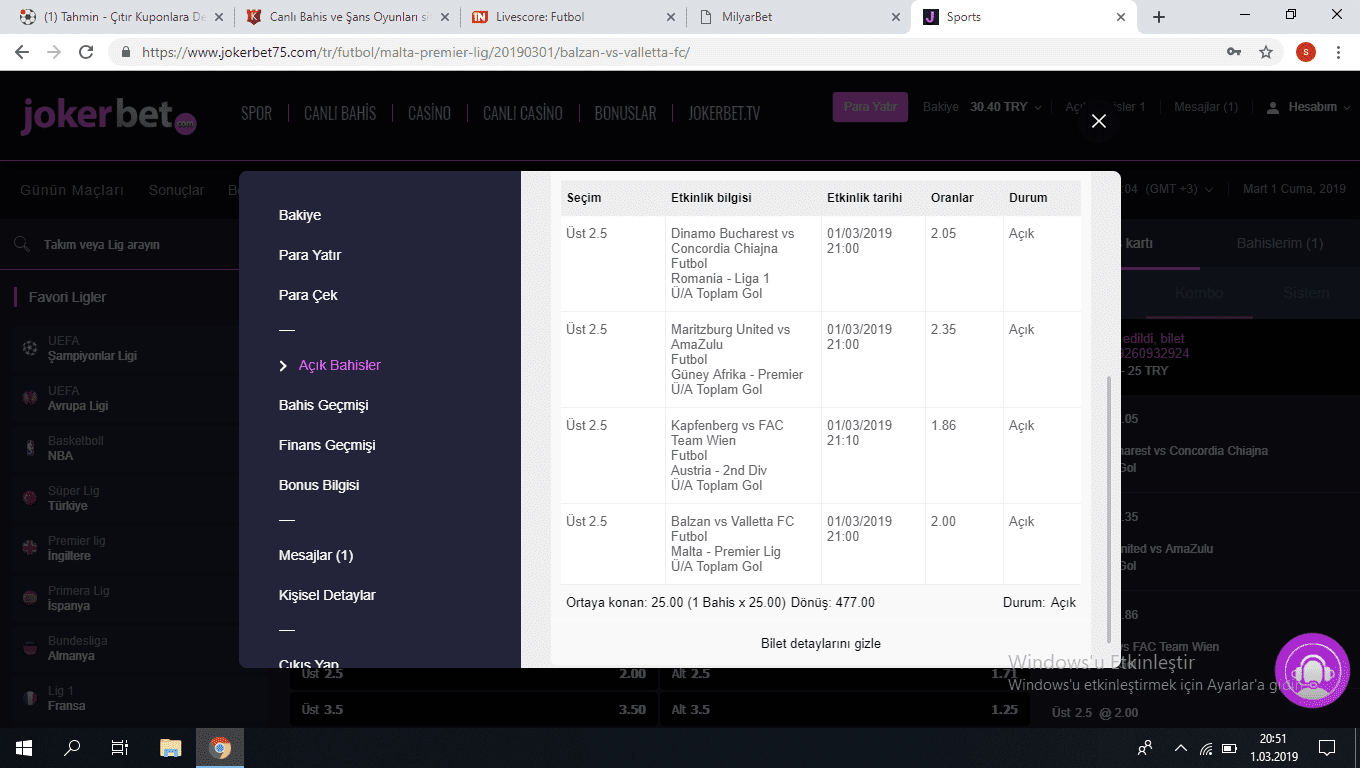Open the GMT +3 timezone dropdown
This screenshot has width=1360, height=768.
tap(1178, 189)
